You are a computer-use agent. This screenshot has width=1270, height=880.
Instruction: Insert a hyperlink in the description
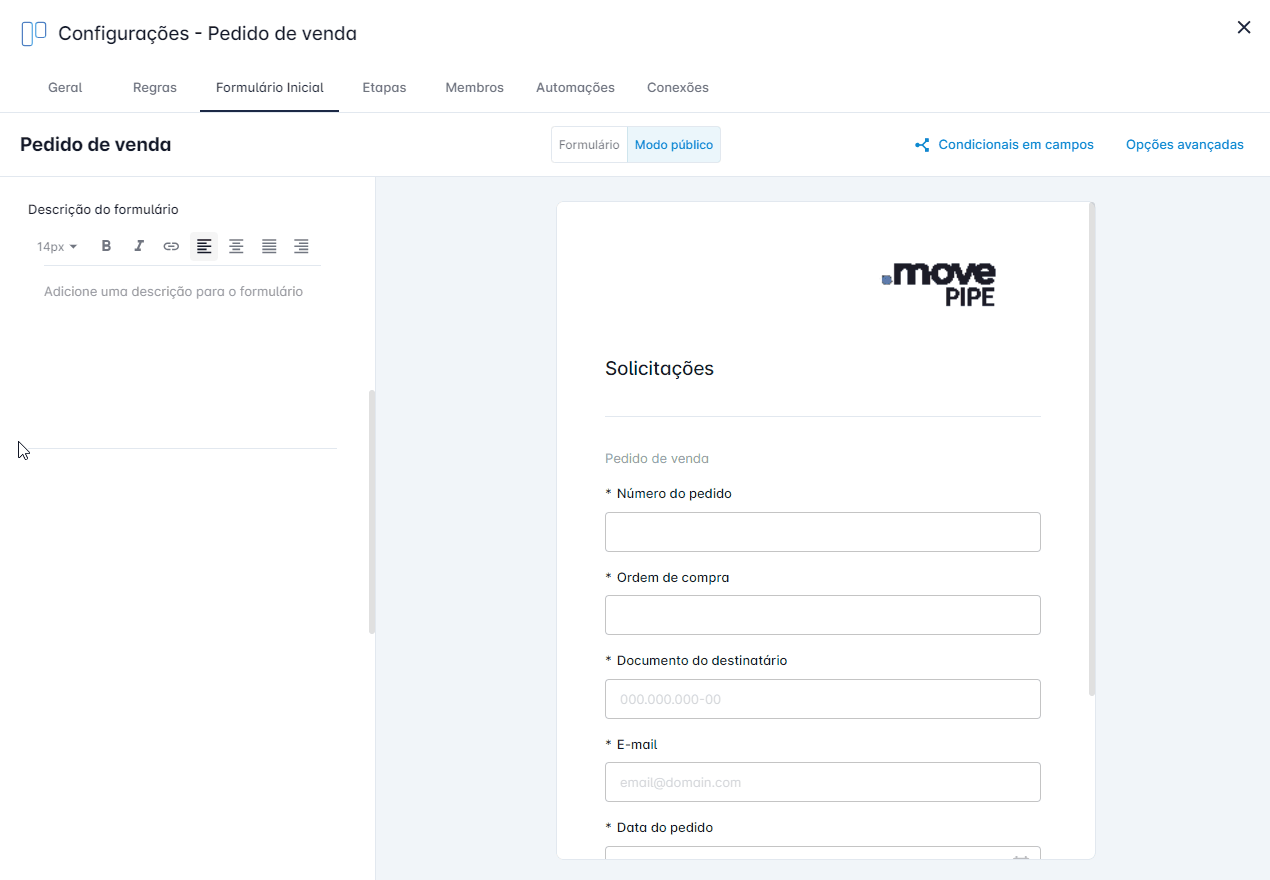coord(171,246)
